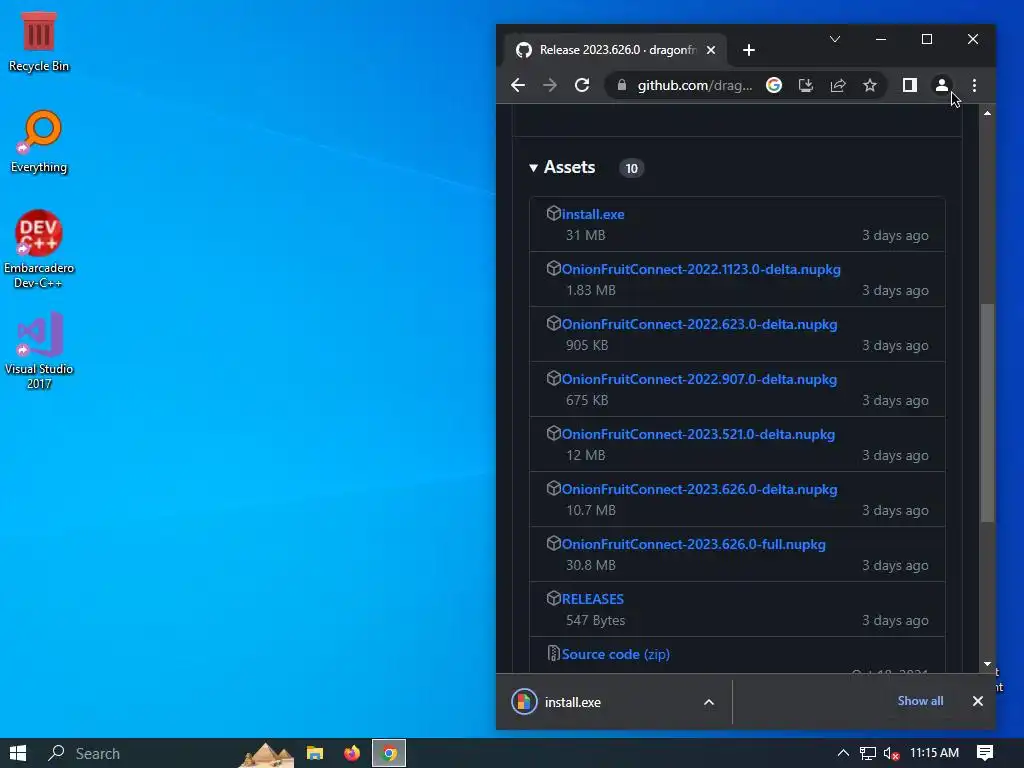This screenshot has height=768, width=1024.
Task: Click the page vertical scrollbar thumb
Action: pos(987,413)
